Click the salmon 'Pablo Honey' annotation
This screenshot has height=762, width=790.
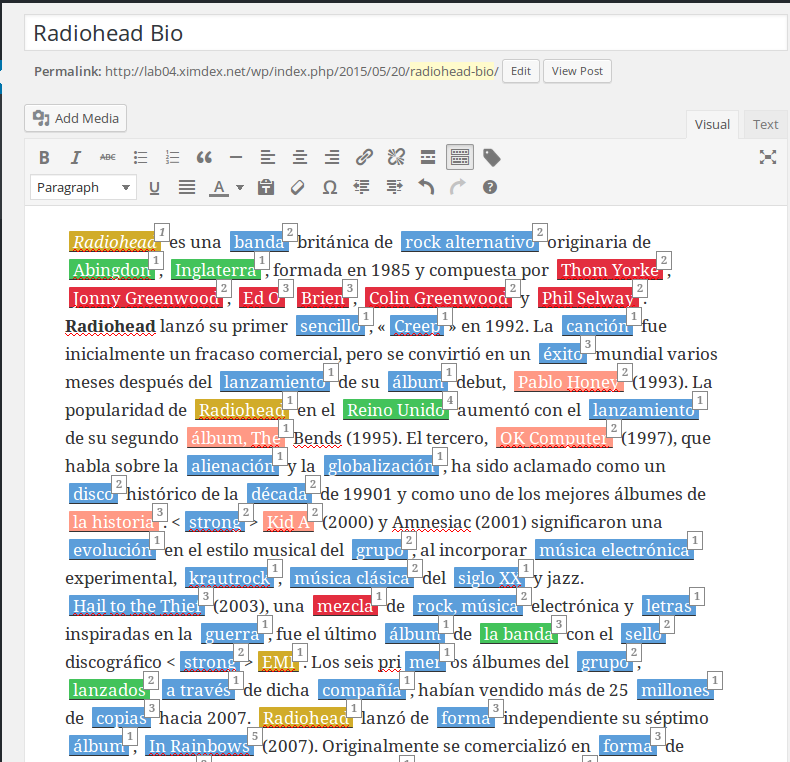point(568,382)
